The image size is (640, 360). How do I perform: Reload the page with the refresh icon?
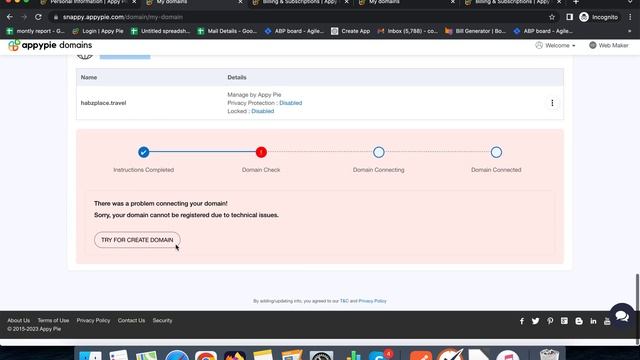coord(38,17)
